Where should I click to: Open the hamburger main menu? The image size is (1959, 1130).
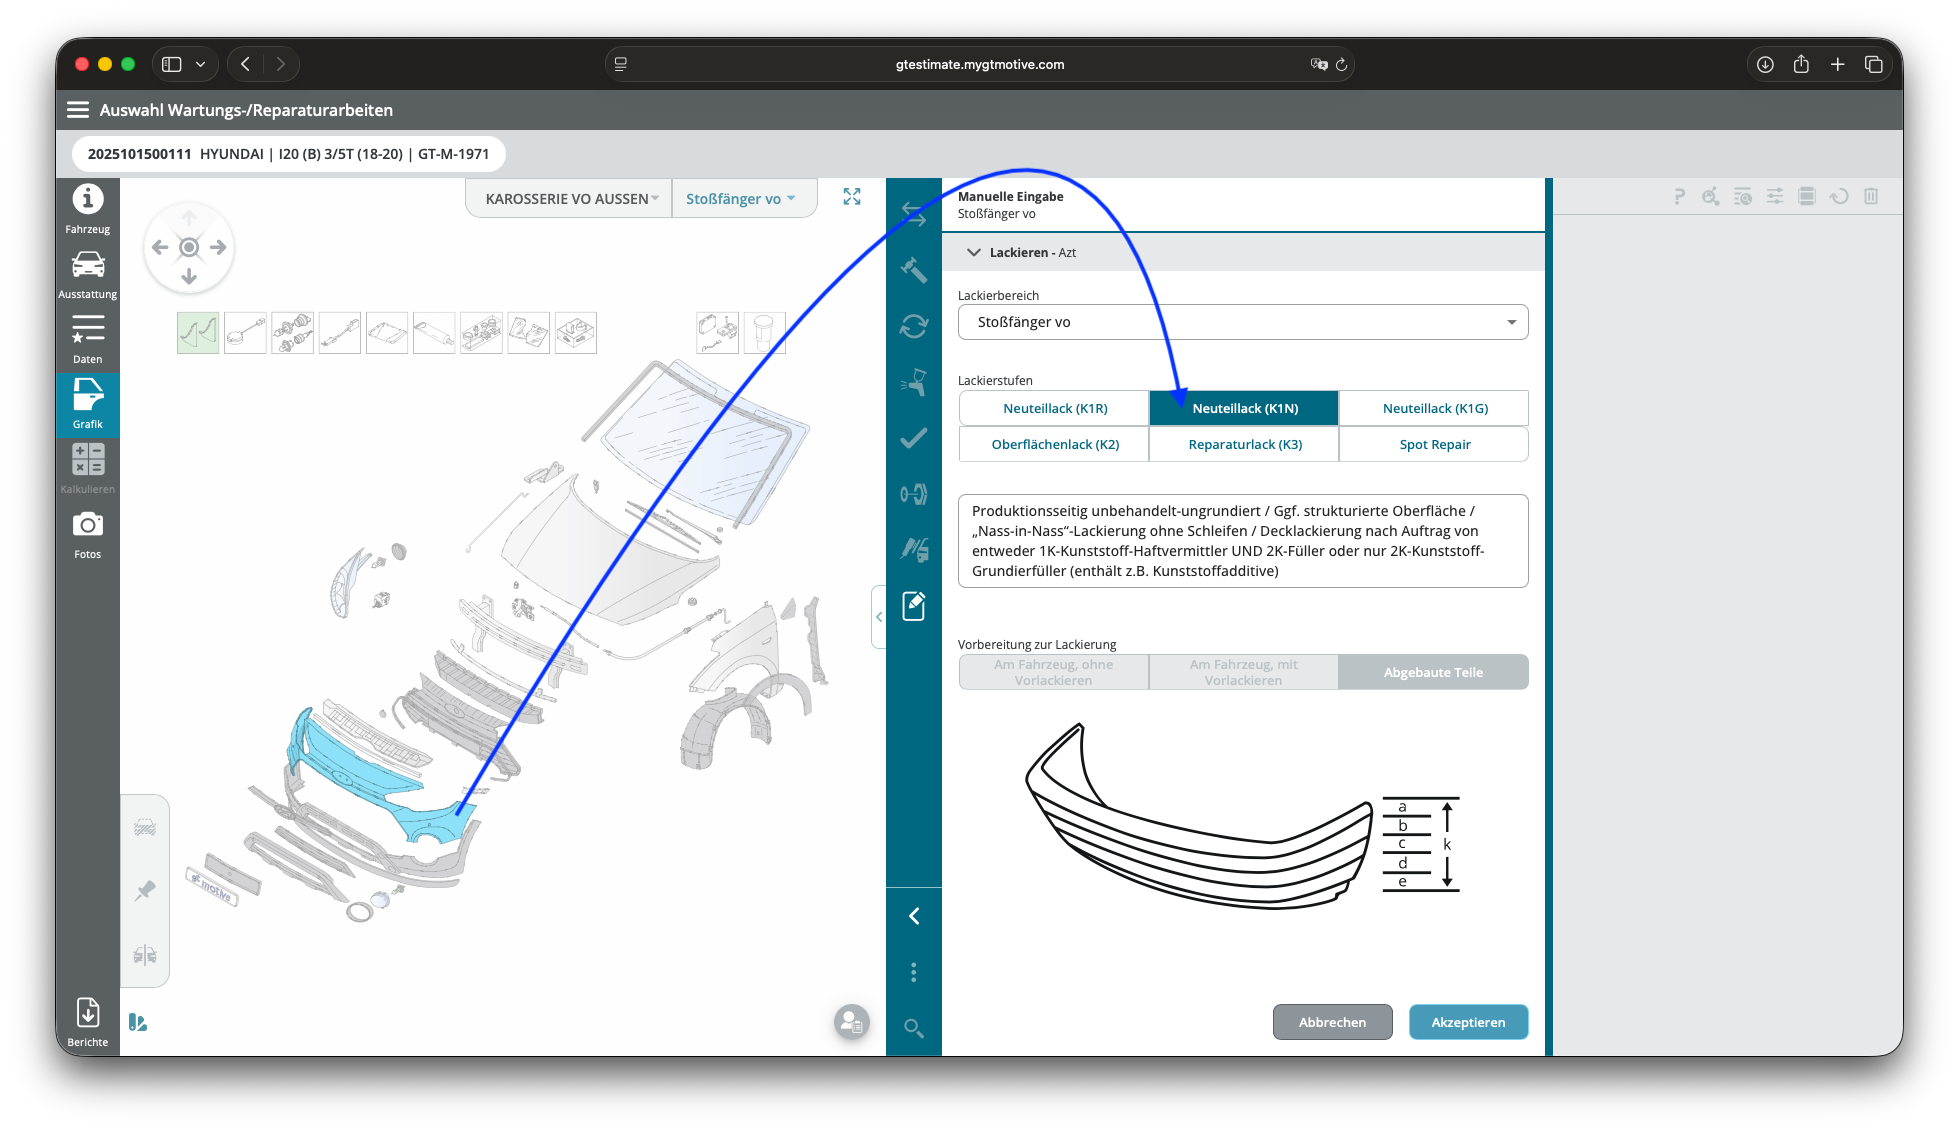[78, 110]
